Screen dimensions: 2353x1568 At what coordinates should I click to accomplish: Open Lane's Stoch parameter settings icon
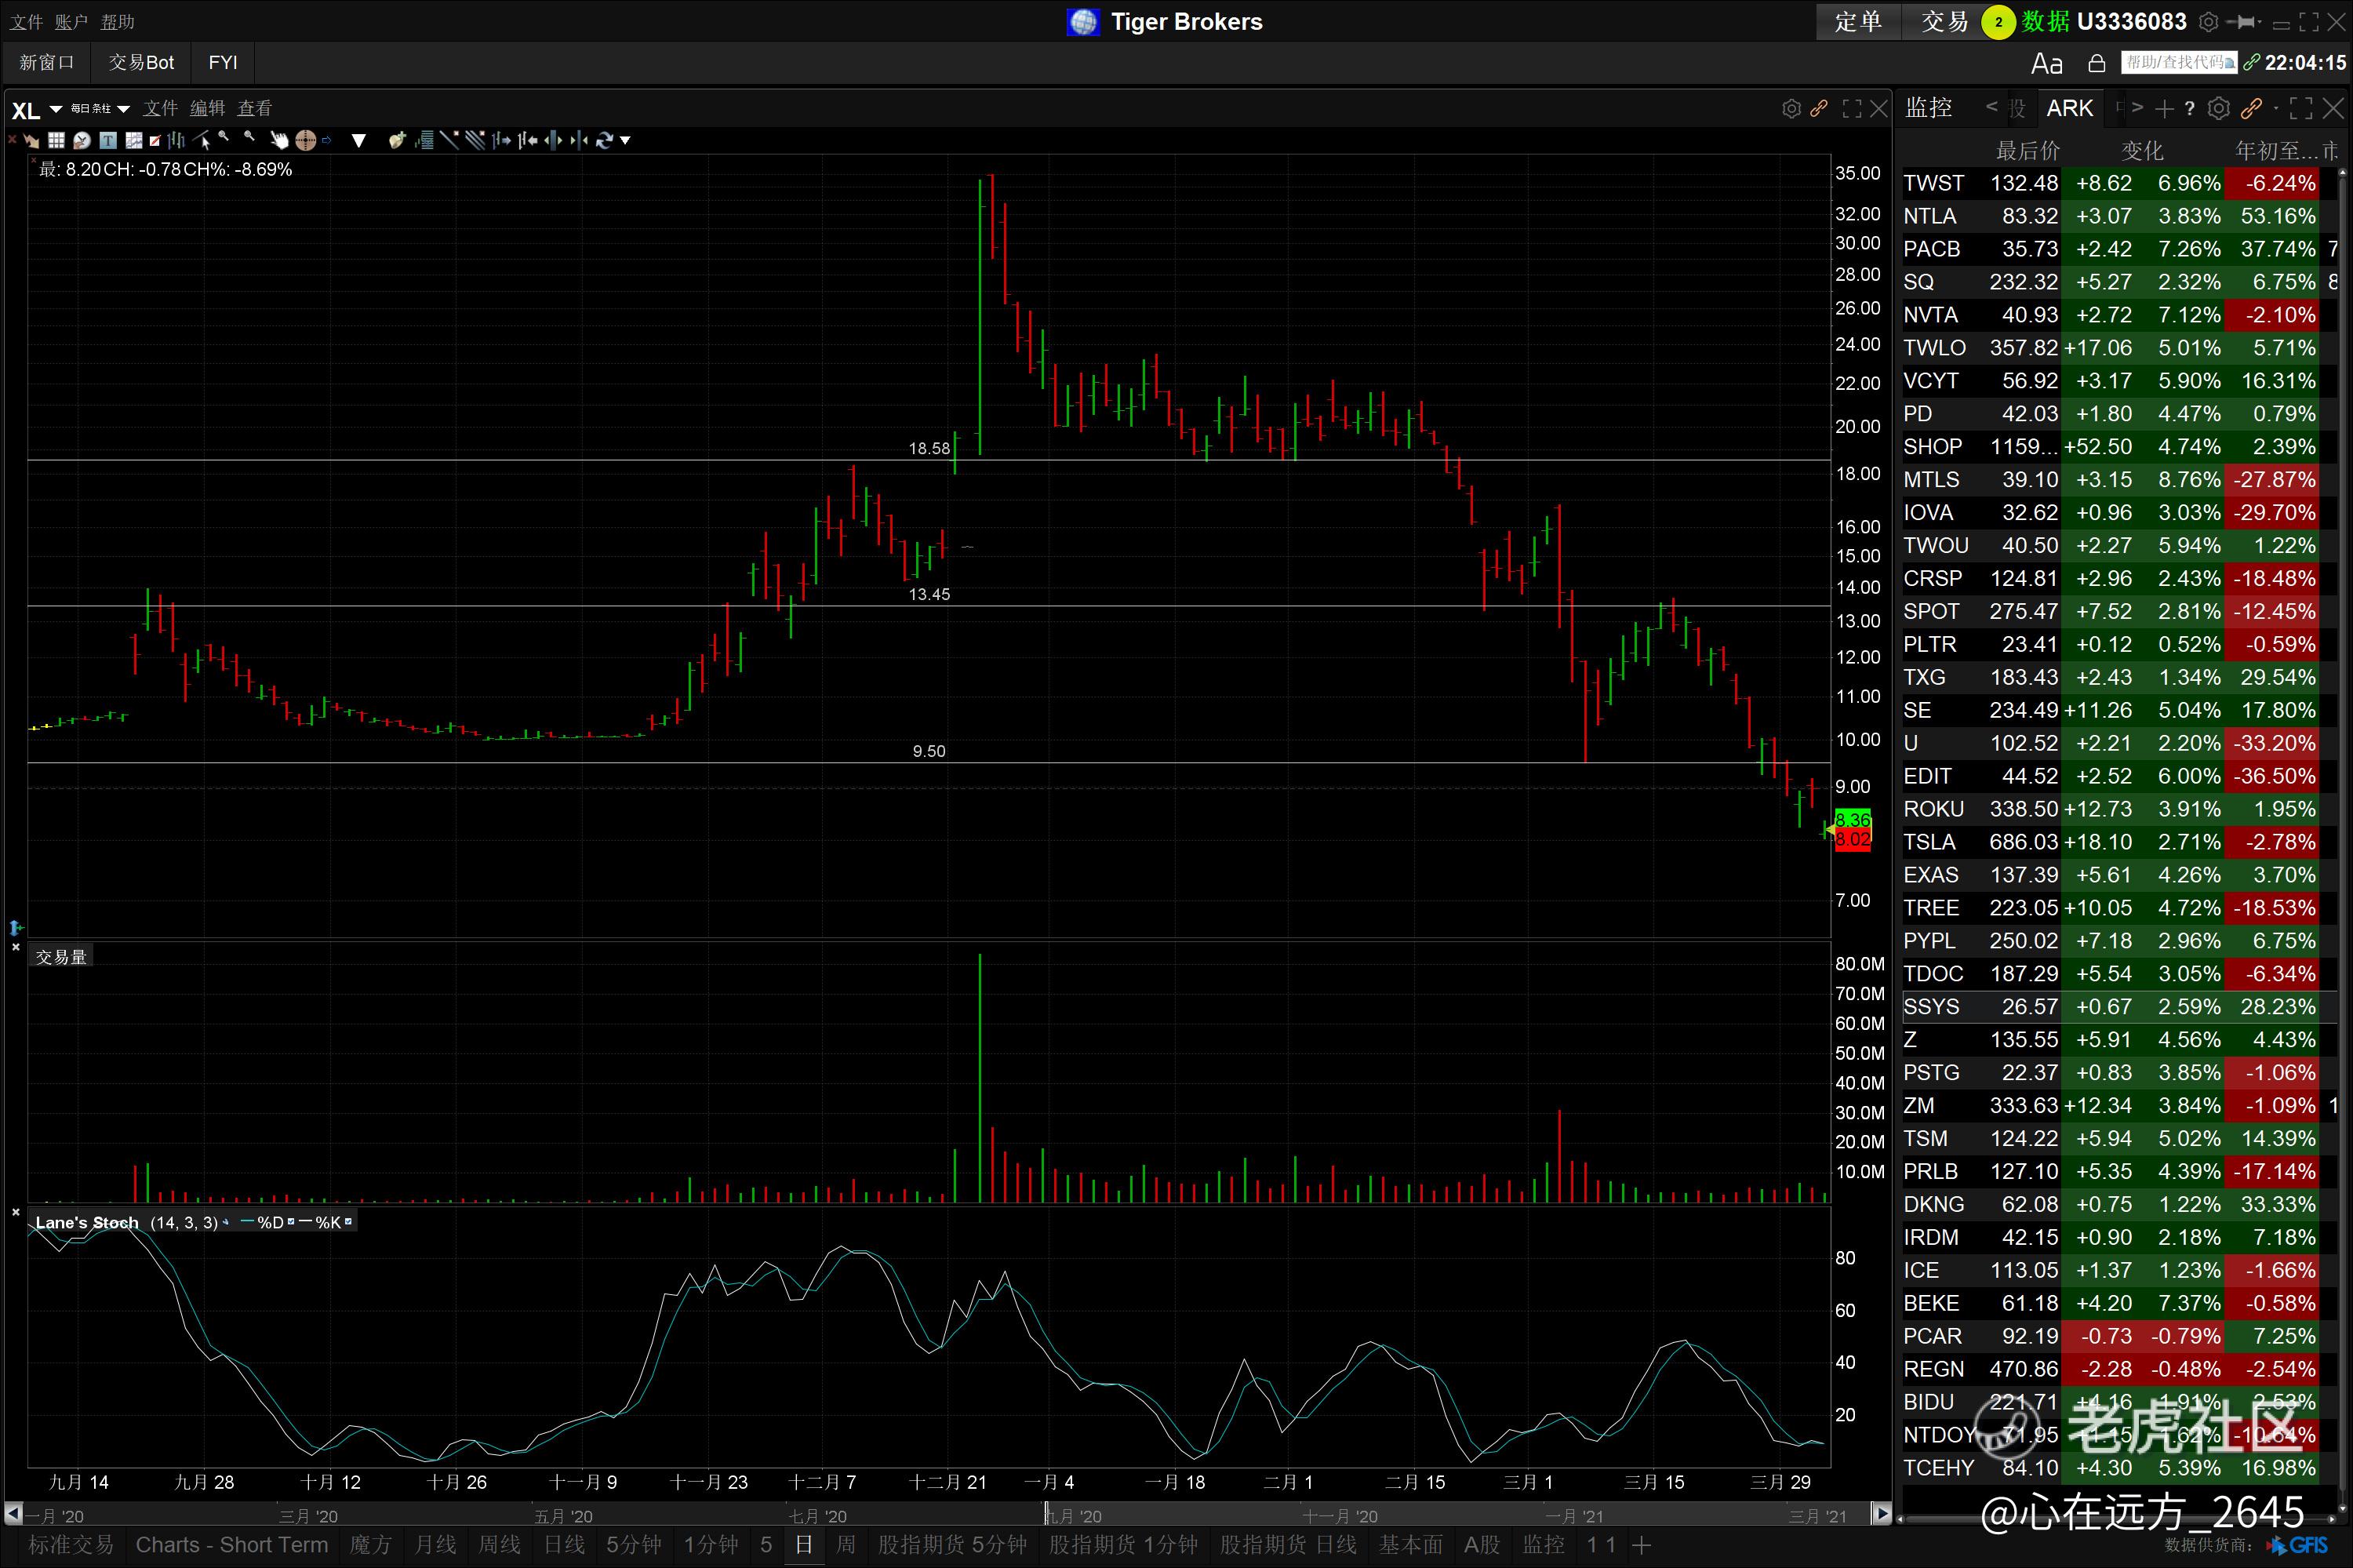225,1221
